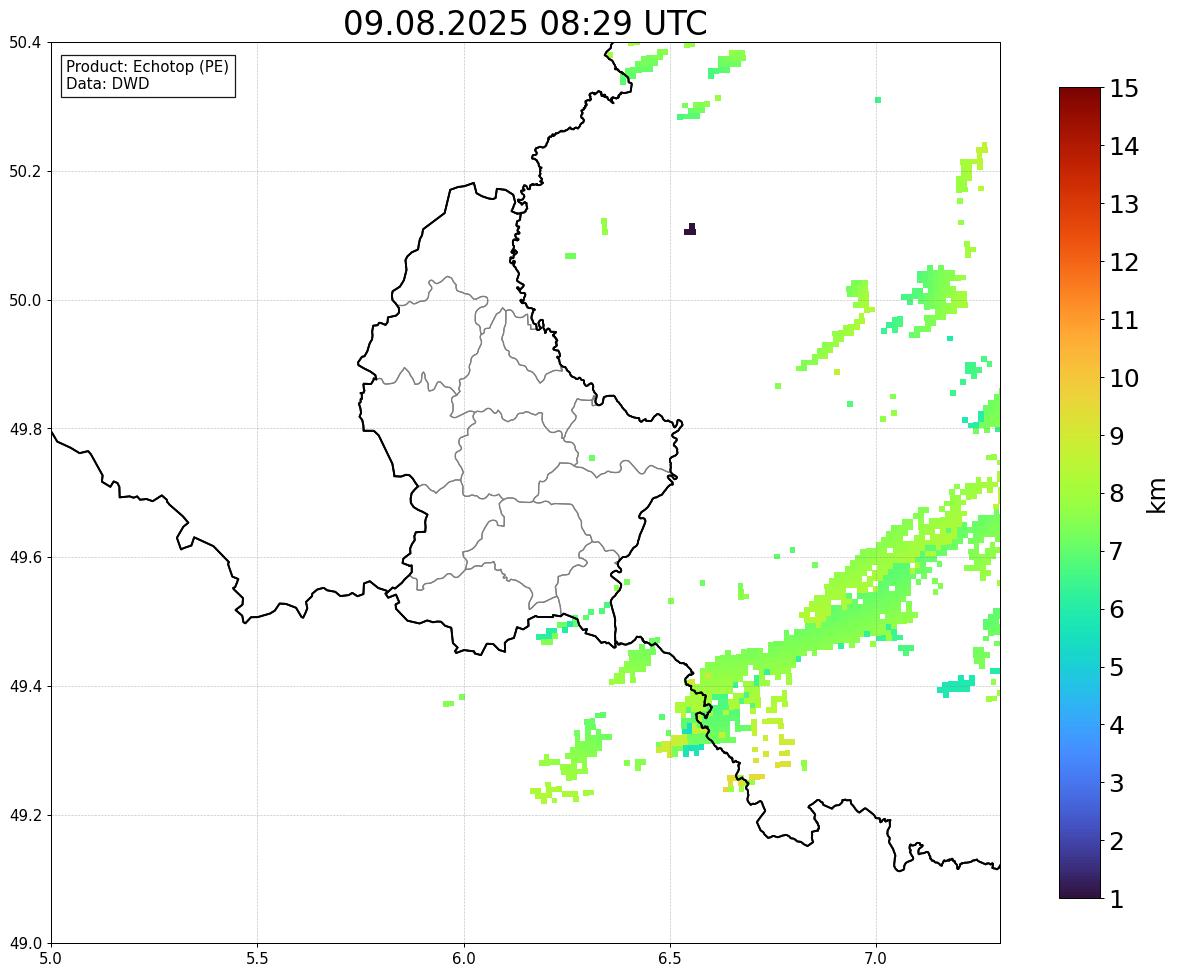
Task: Click colorbar tick label 7
Action: 1117,551
